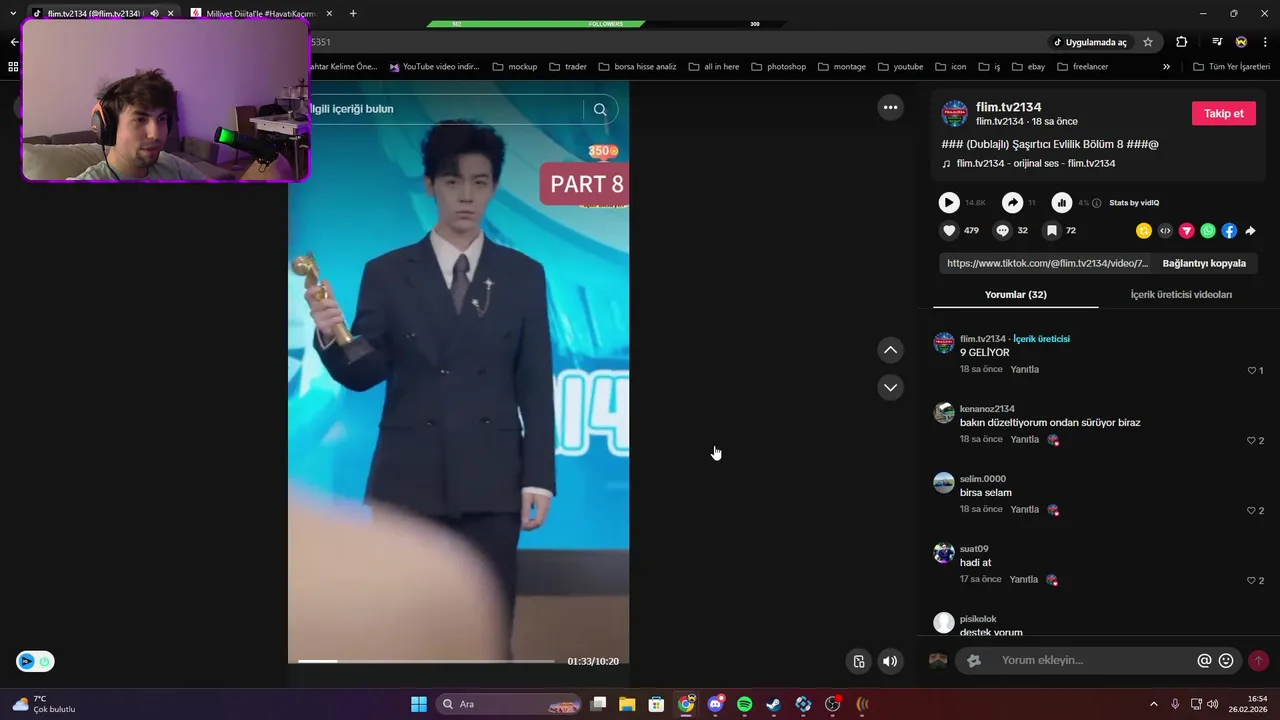The image size is (1280, 720).
Task: Go to next video with down arrow
Action: click(x=890, y=387)
